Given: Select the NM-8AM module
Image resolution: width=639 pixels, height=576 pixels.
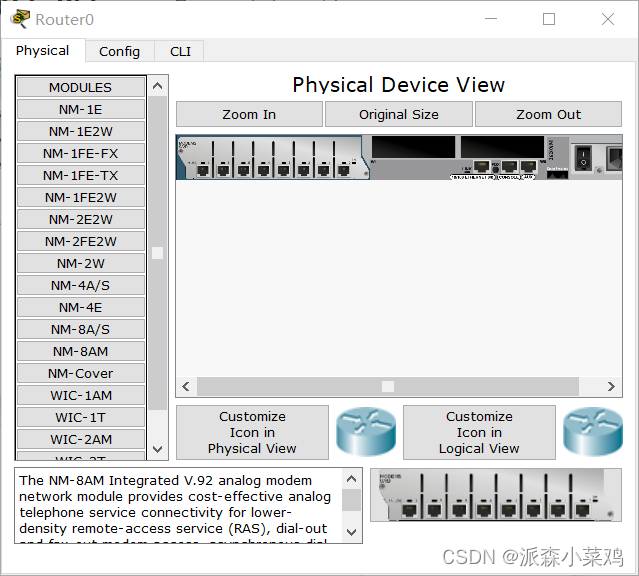Looking at the screenshot, I should (81, 351).
